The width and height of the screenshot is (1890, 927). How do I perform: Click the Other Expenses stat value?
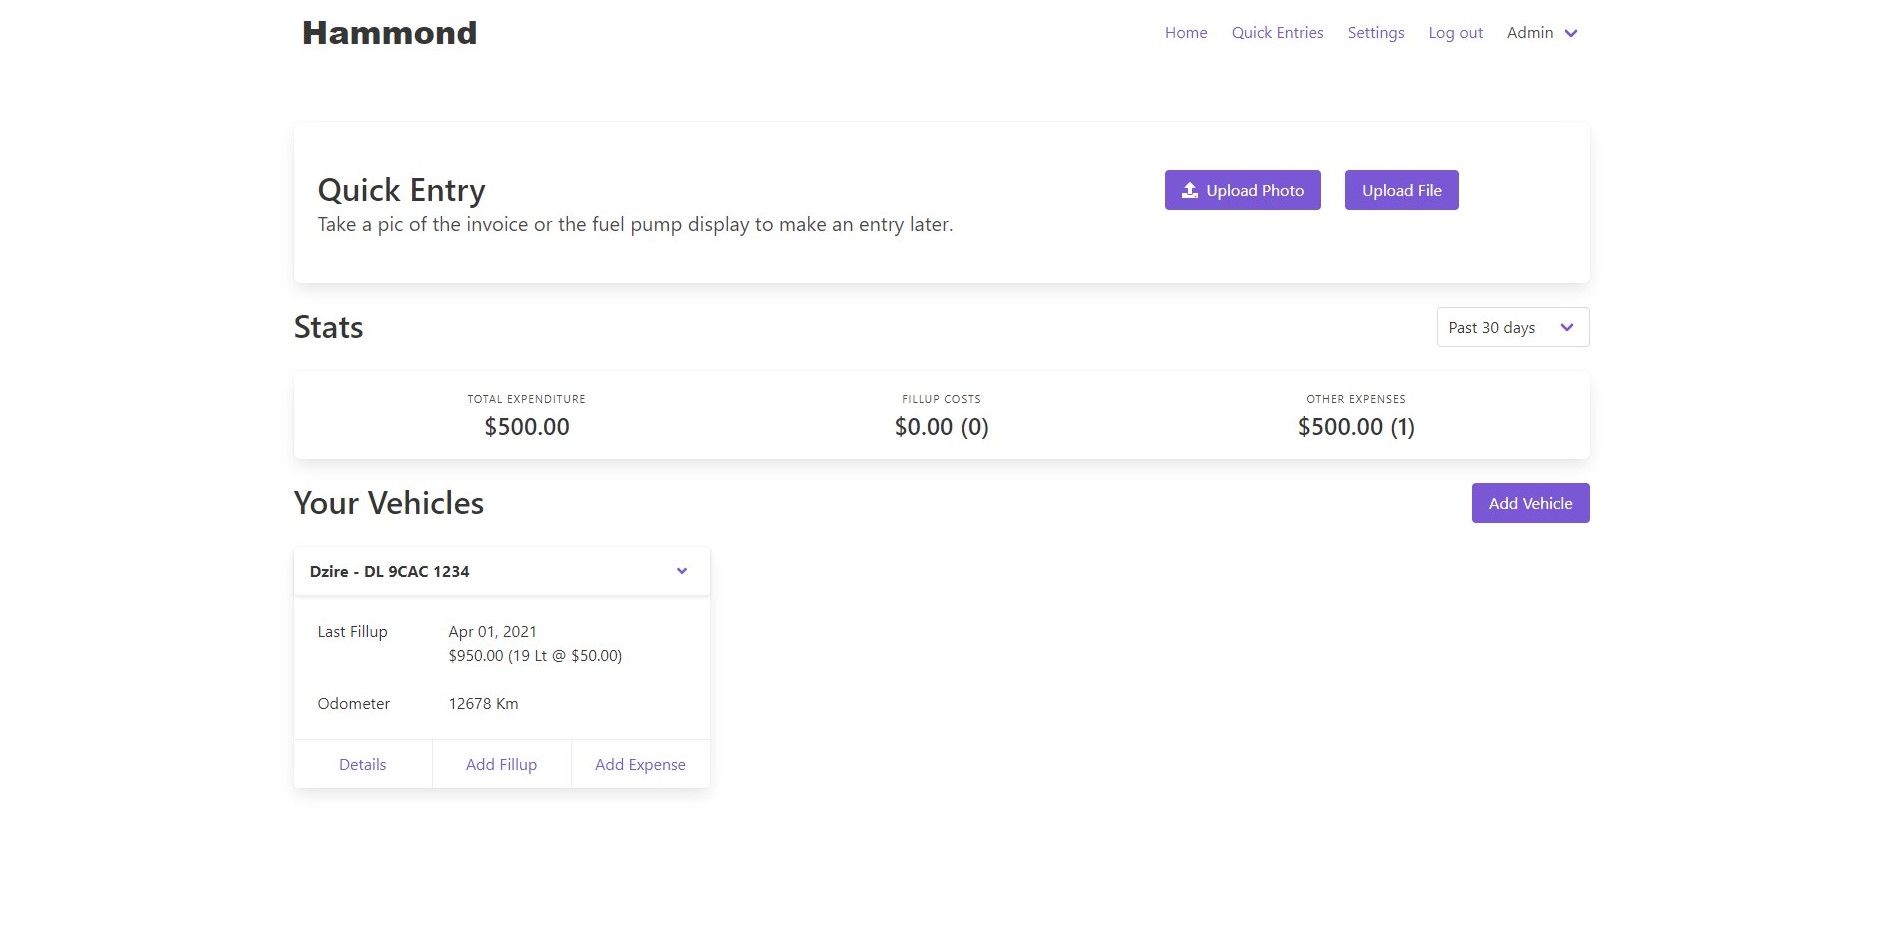[x=1355, y=426]
